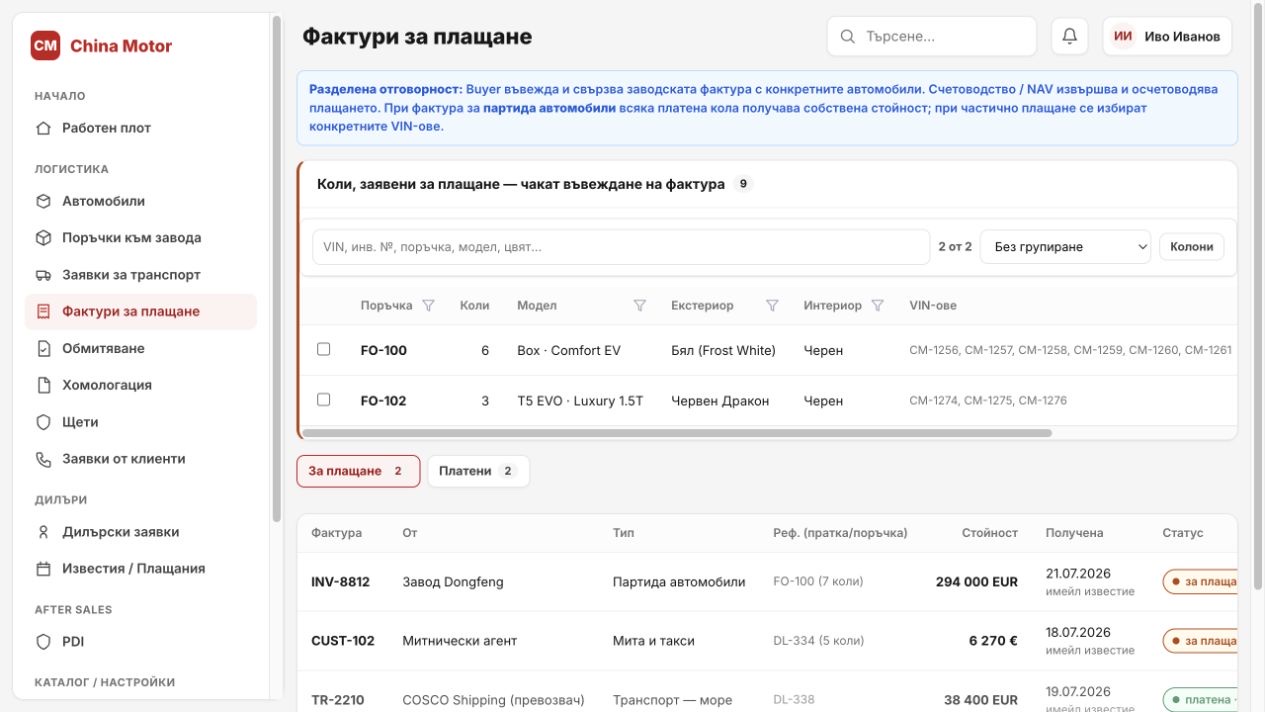This screenshot has height=712, width=1265.
Task: Tick the FO-102 row checkbox
Action: pyautogui.click(x=323, y=399)
